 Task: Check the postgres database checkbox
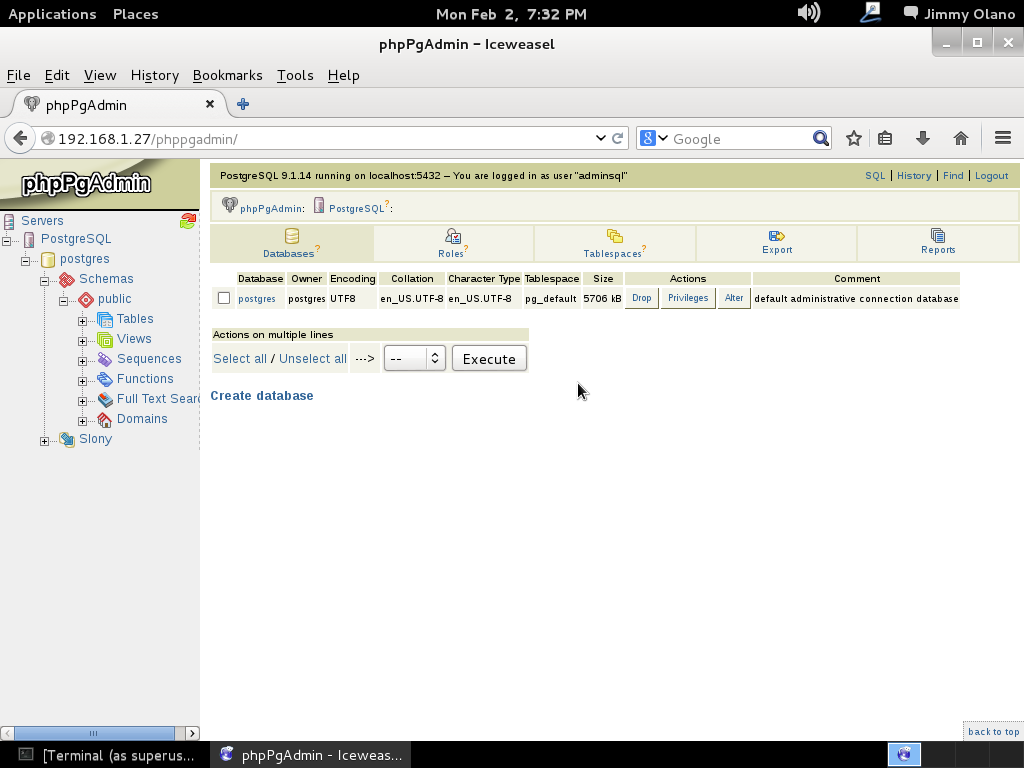coord(224,298)
